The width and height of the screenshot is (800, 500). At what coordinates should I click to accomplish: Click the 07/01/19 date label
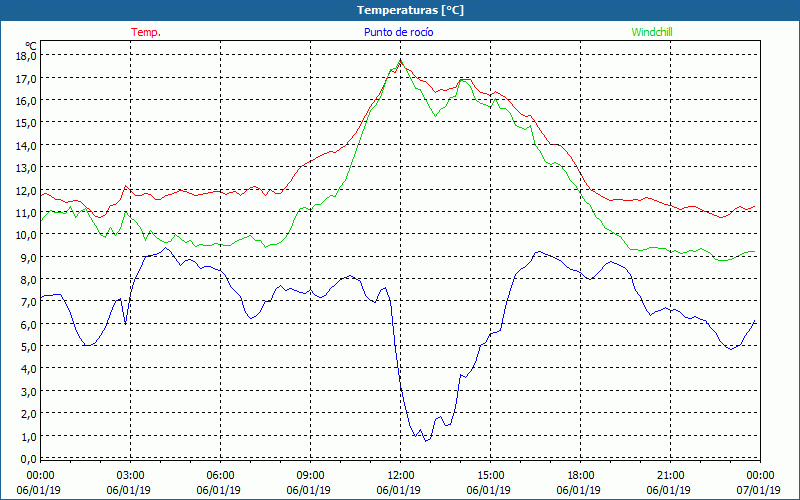point(761,490)
